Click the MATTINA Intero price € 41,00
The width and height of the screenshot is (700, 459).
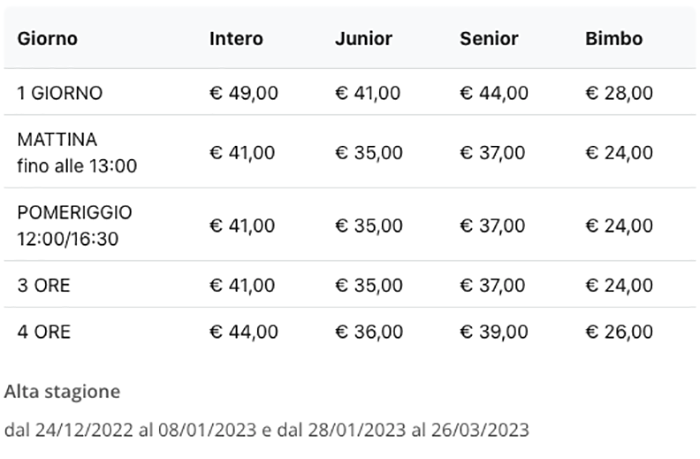tap(242, 153)
